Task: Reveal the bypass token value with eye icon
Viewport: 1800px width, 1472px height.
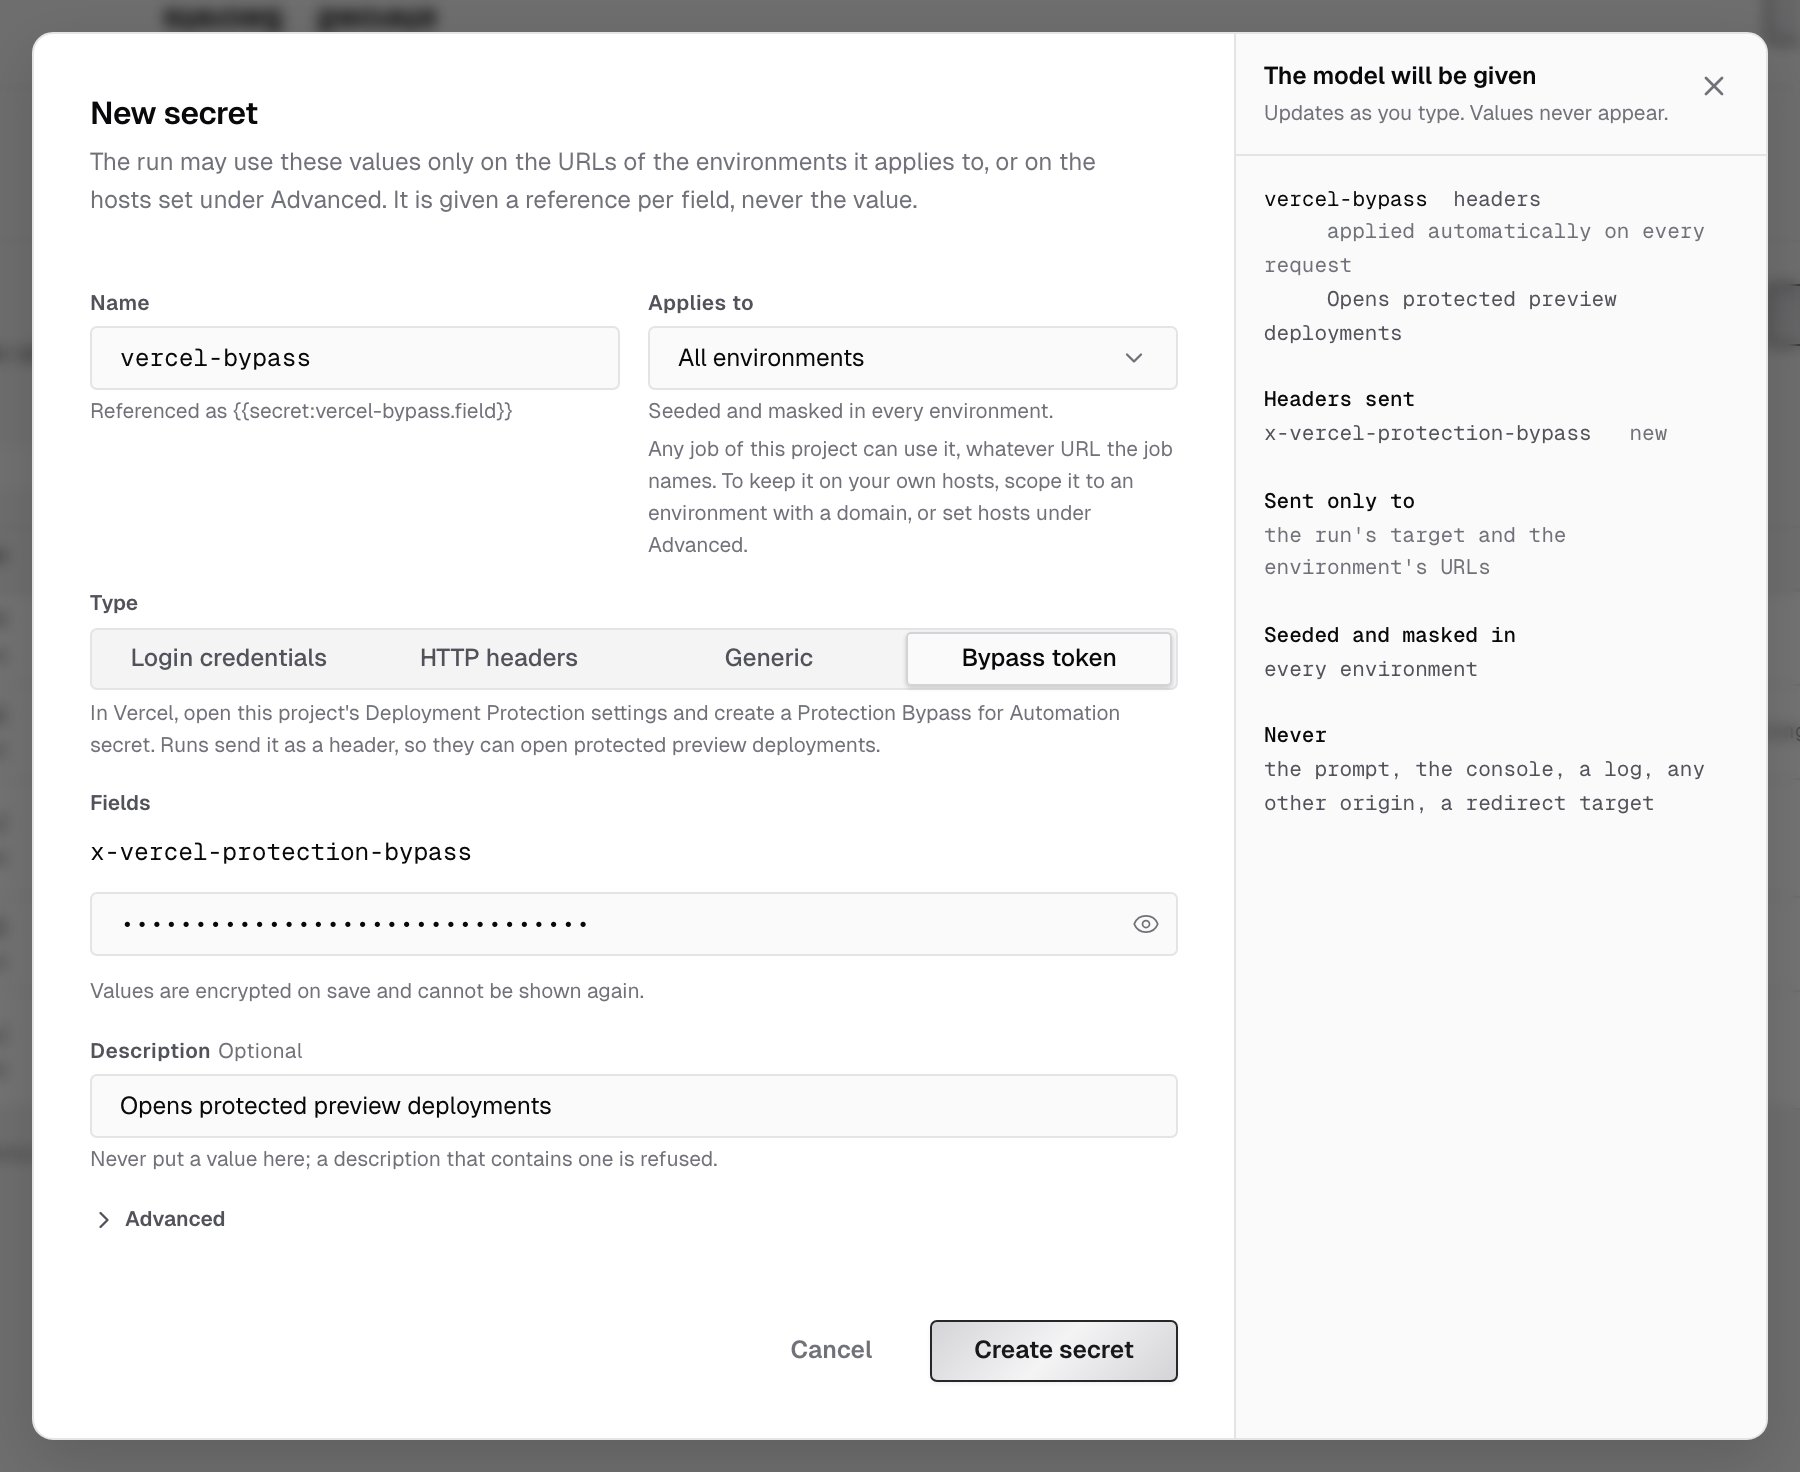Action: tap(1145, 924)
